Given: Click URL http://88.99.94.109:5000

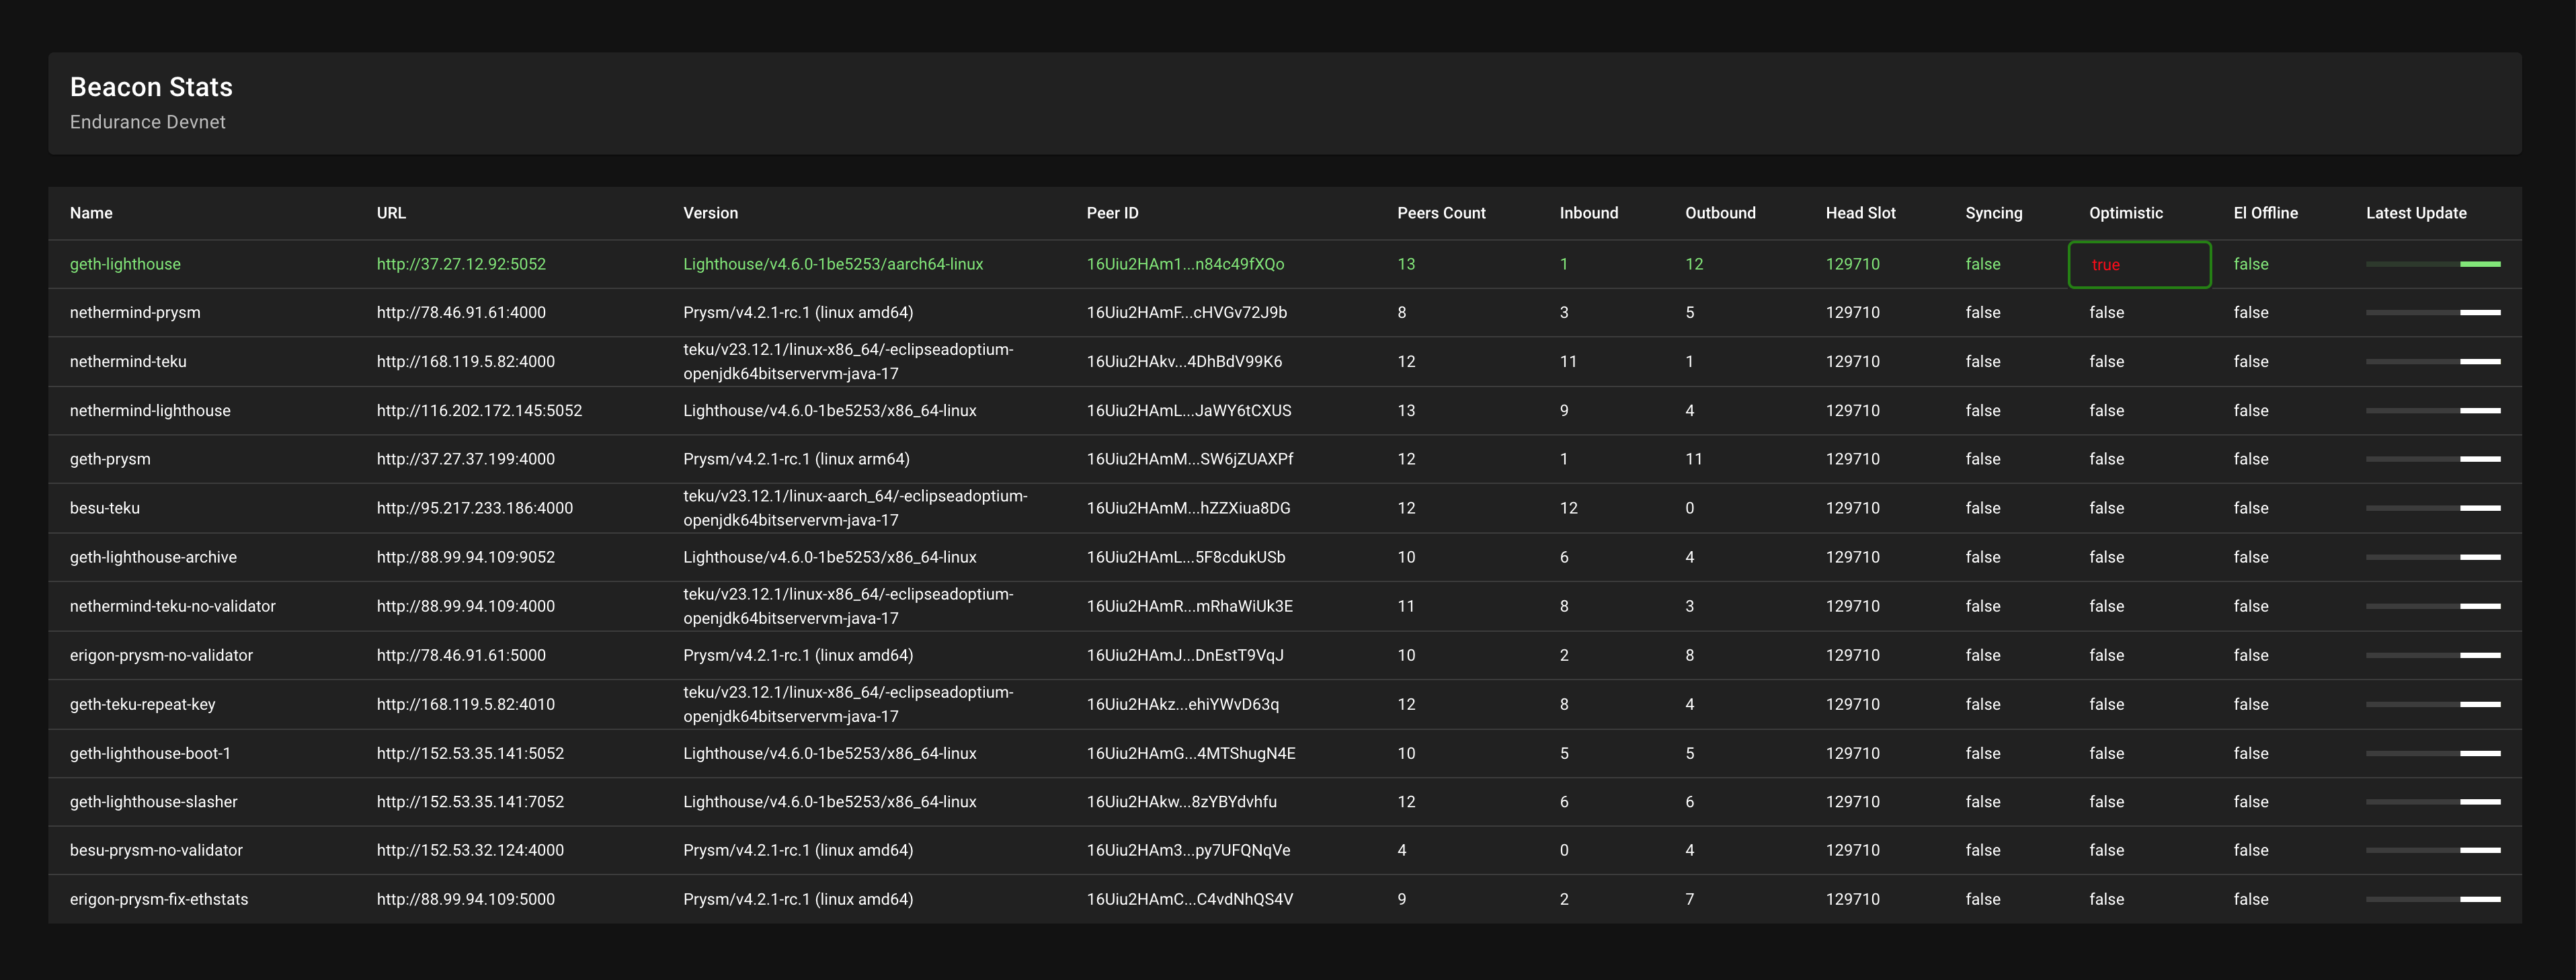Looking at the screenshot, I should click(466, 899).
